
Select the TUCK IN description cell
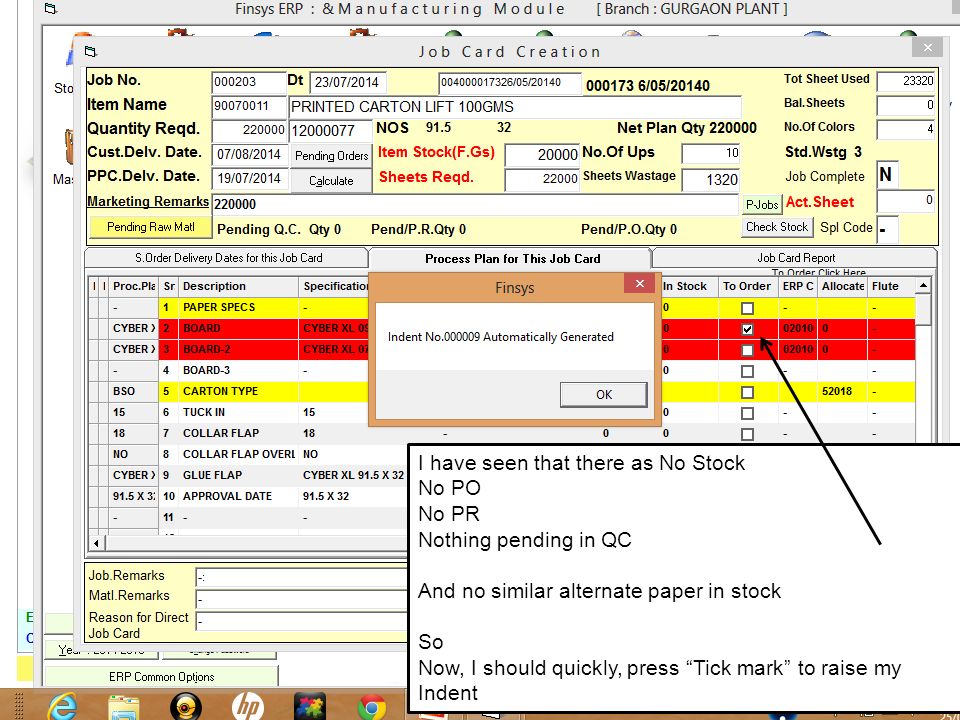[x=238, y=412]
